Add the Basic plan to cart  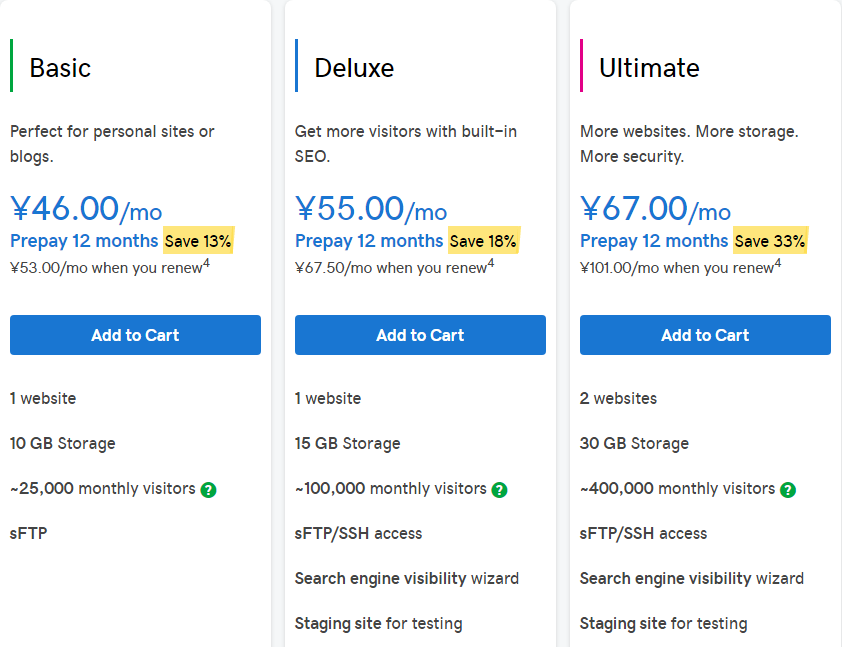tap(135, 335)
